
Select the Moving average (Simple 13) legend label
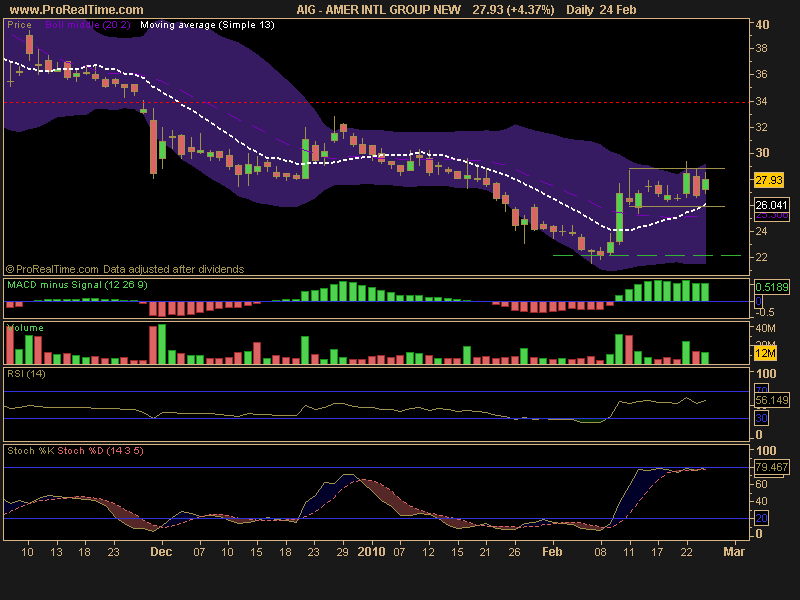tap(207, 24)
